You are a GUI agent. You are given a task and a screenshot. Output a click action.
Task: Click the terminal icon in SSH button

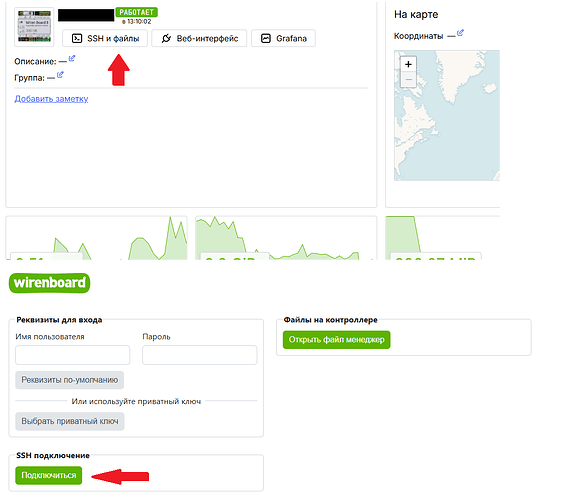[x=77, y=38]
